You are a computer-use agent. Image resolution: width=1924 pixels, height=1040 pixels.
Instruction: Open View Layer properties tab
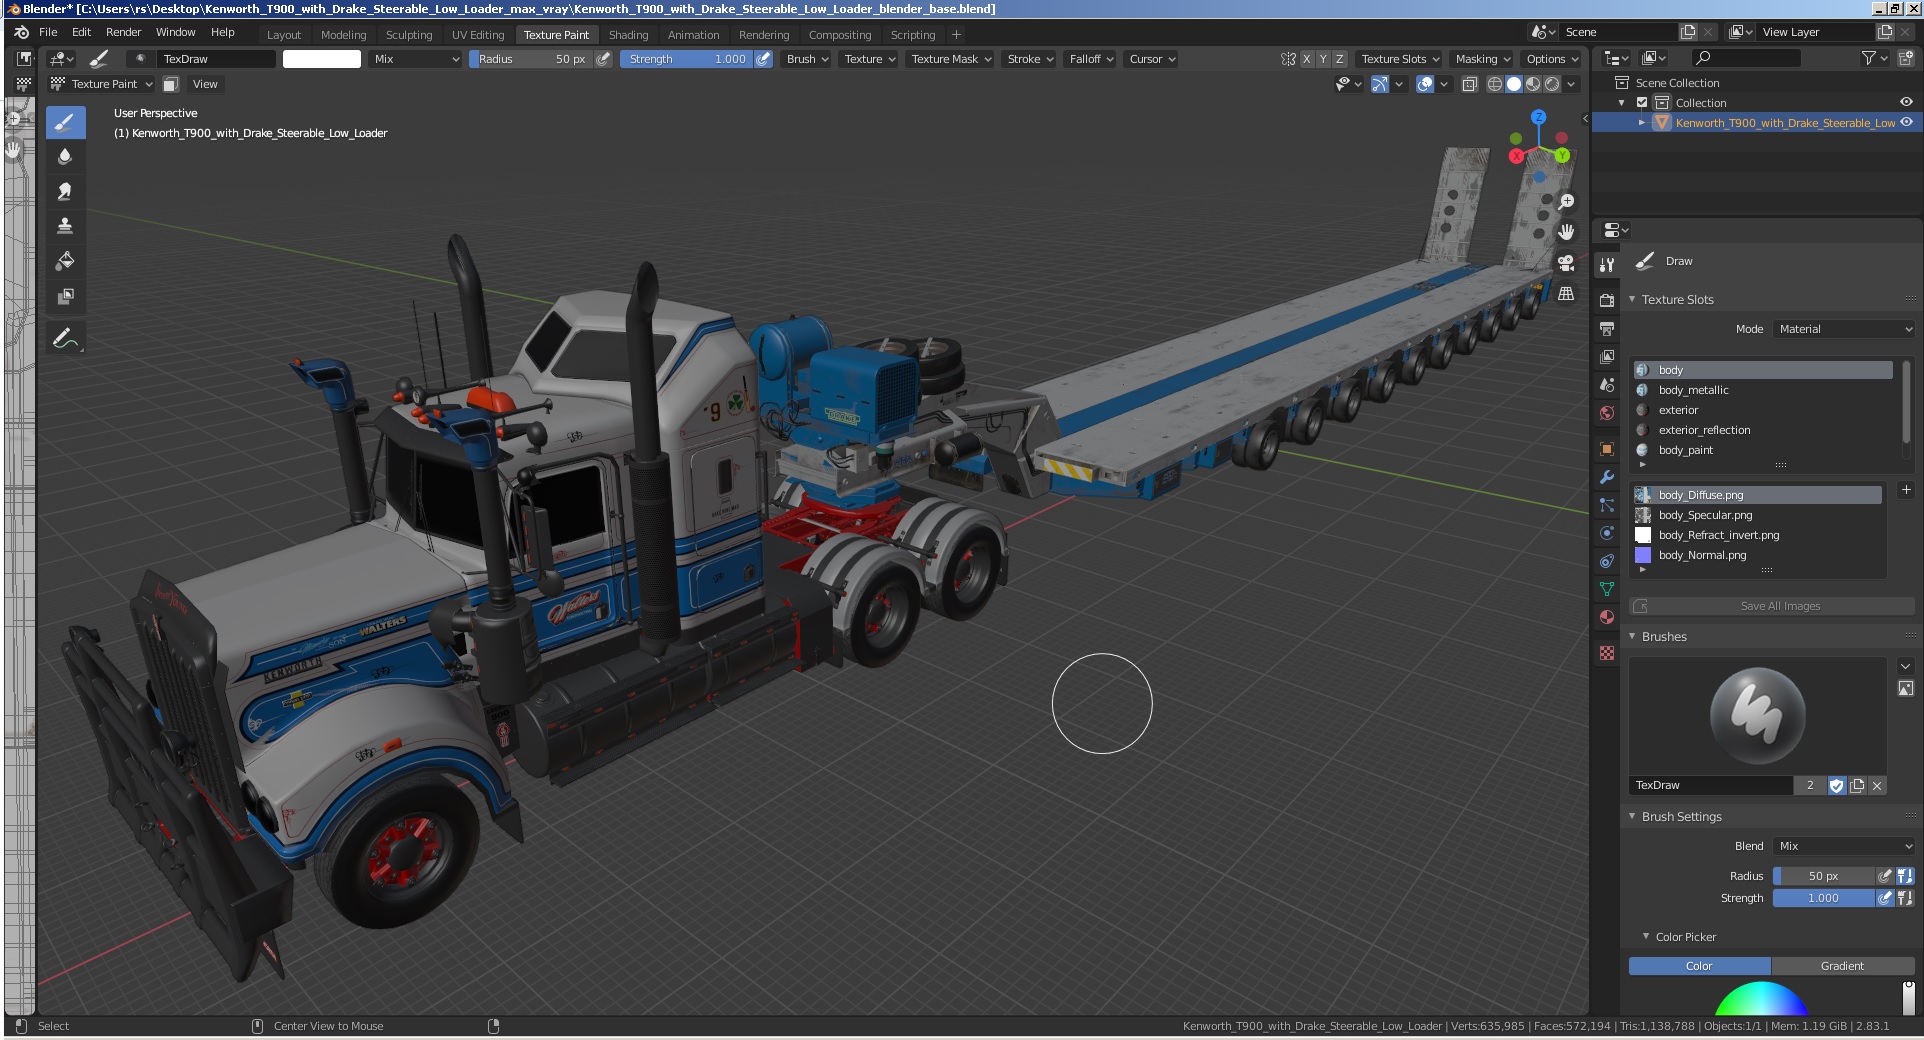pyautogui.click(x=1607, y=356)
